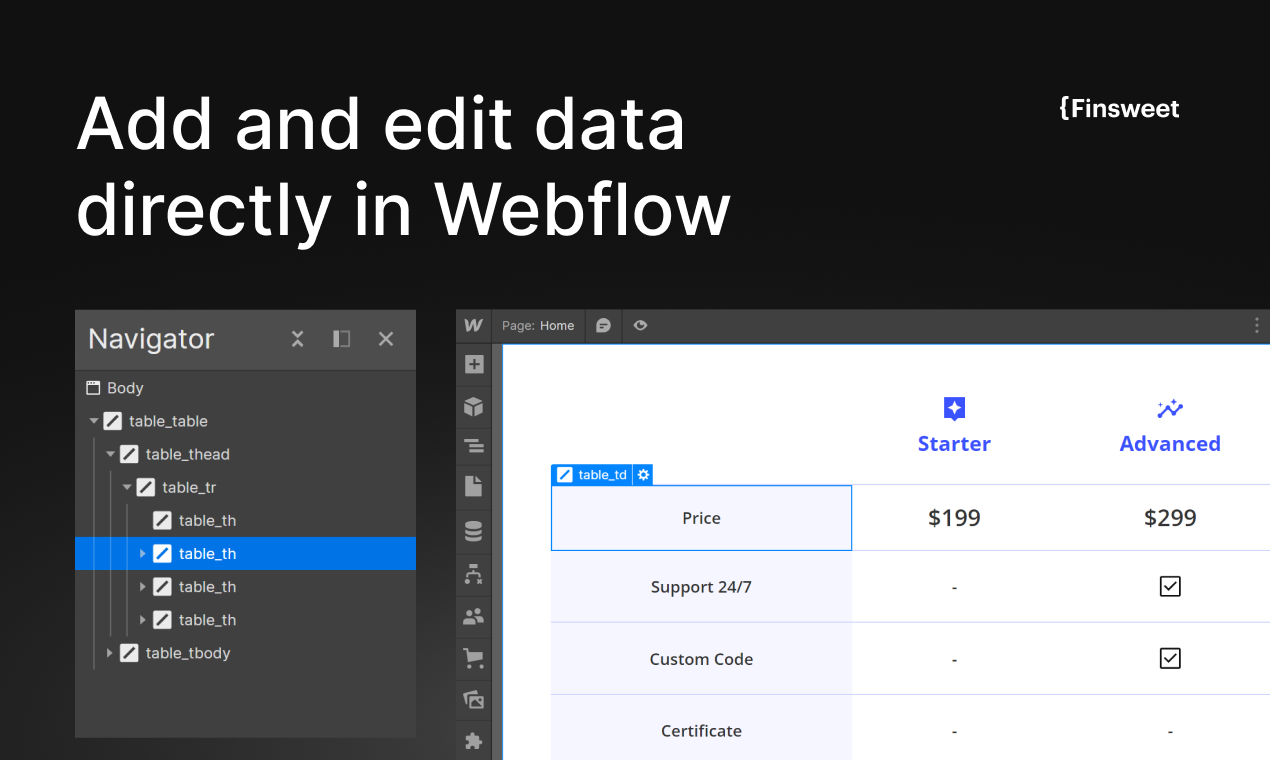This screenshot has height=760, width=1270.
Task: Open the Pages panel icon
Action: (x=474, y=487)
